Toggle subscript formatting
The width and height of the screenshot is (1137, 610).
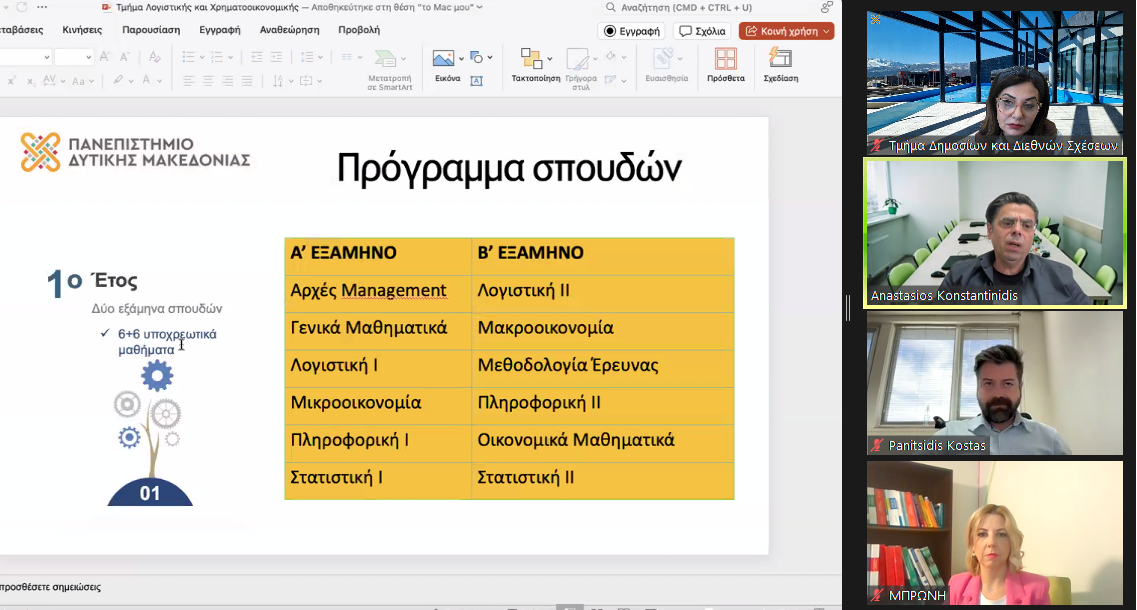[30, 81]
